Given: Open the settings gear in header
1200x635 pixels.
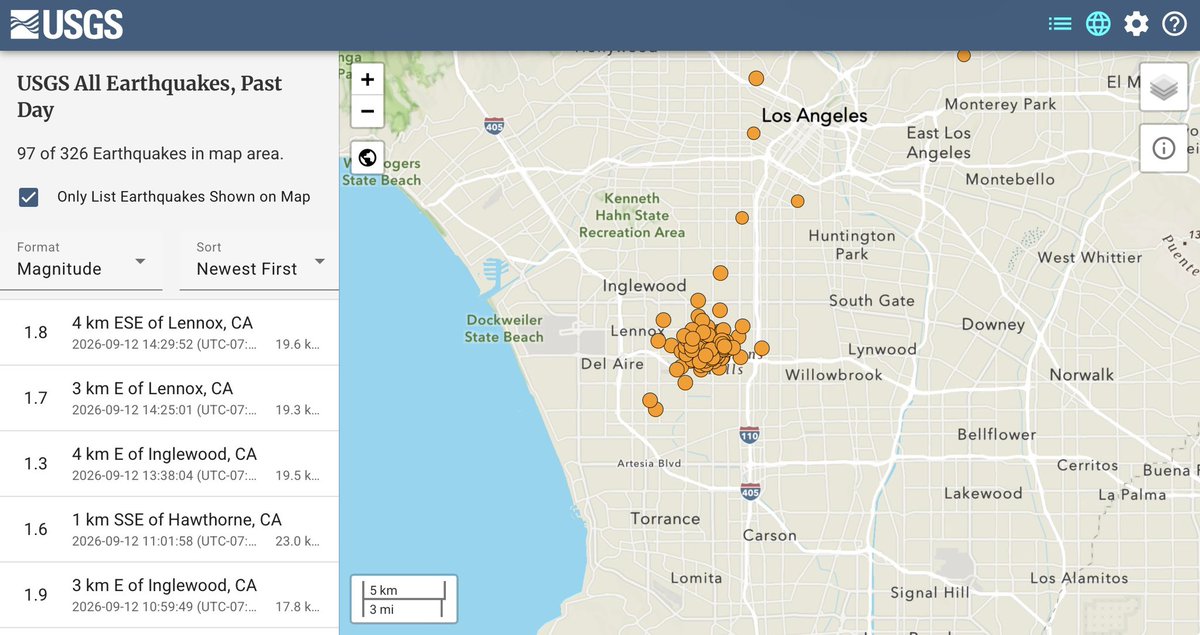Looking at the screenshot, I should tap(1136, 24).
